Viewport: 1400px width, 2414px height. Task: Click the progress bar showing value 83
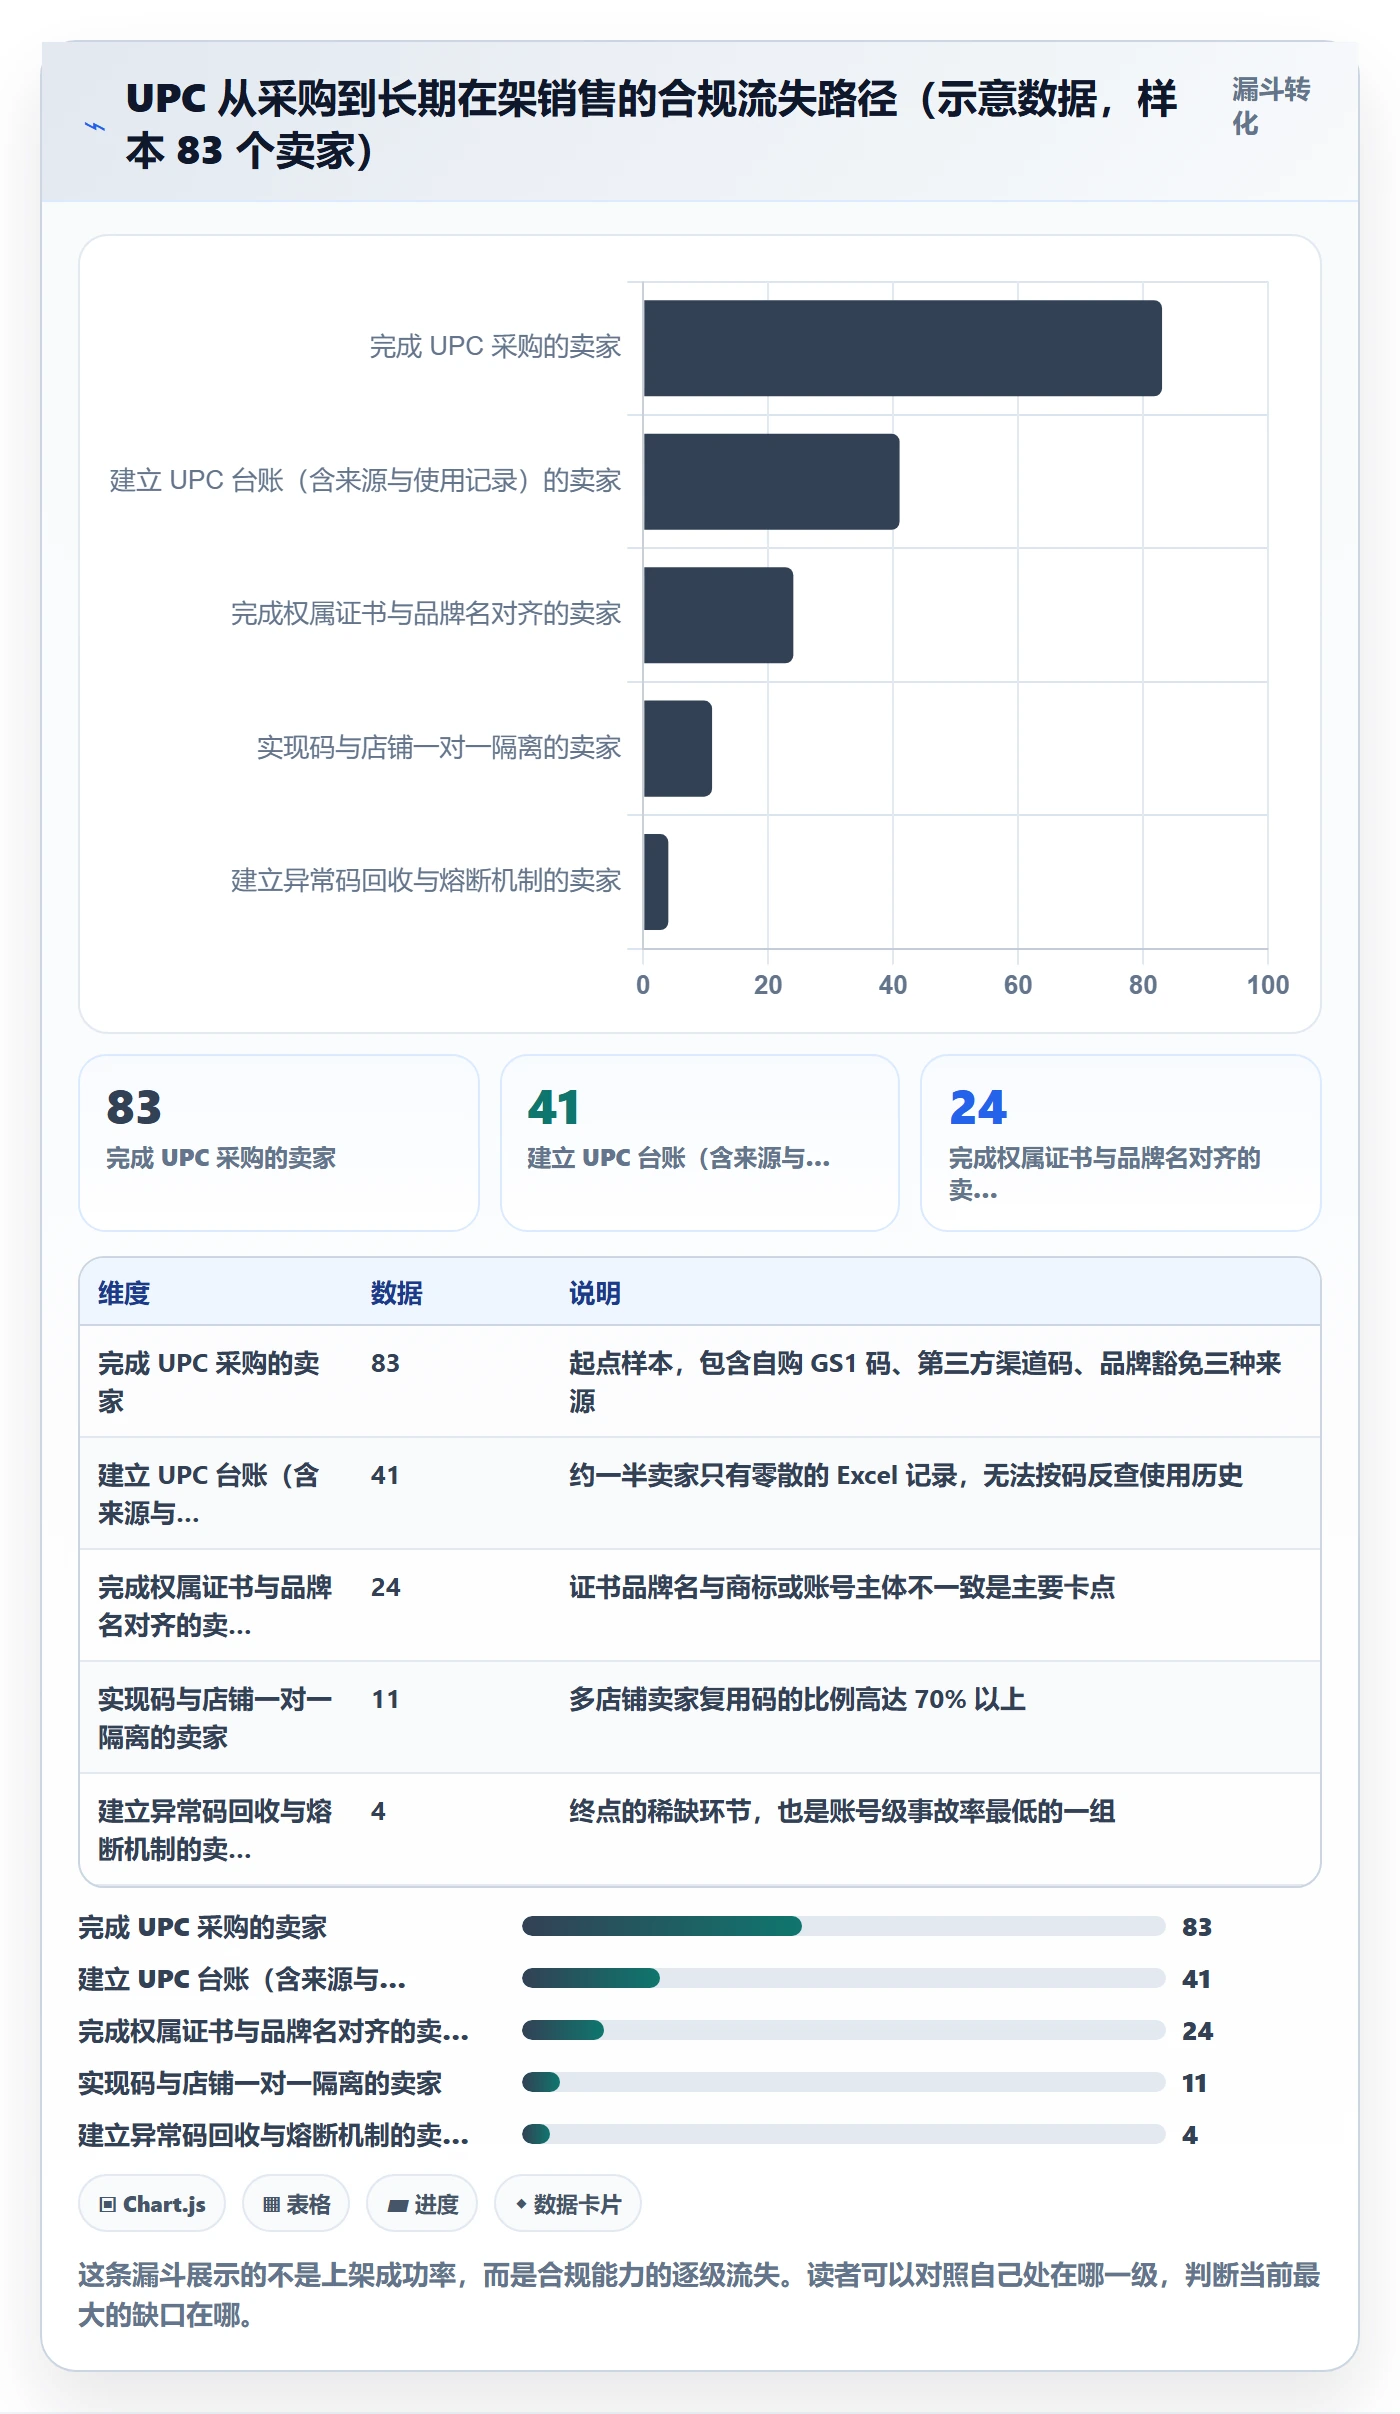point(843,1926)
